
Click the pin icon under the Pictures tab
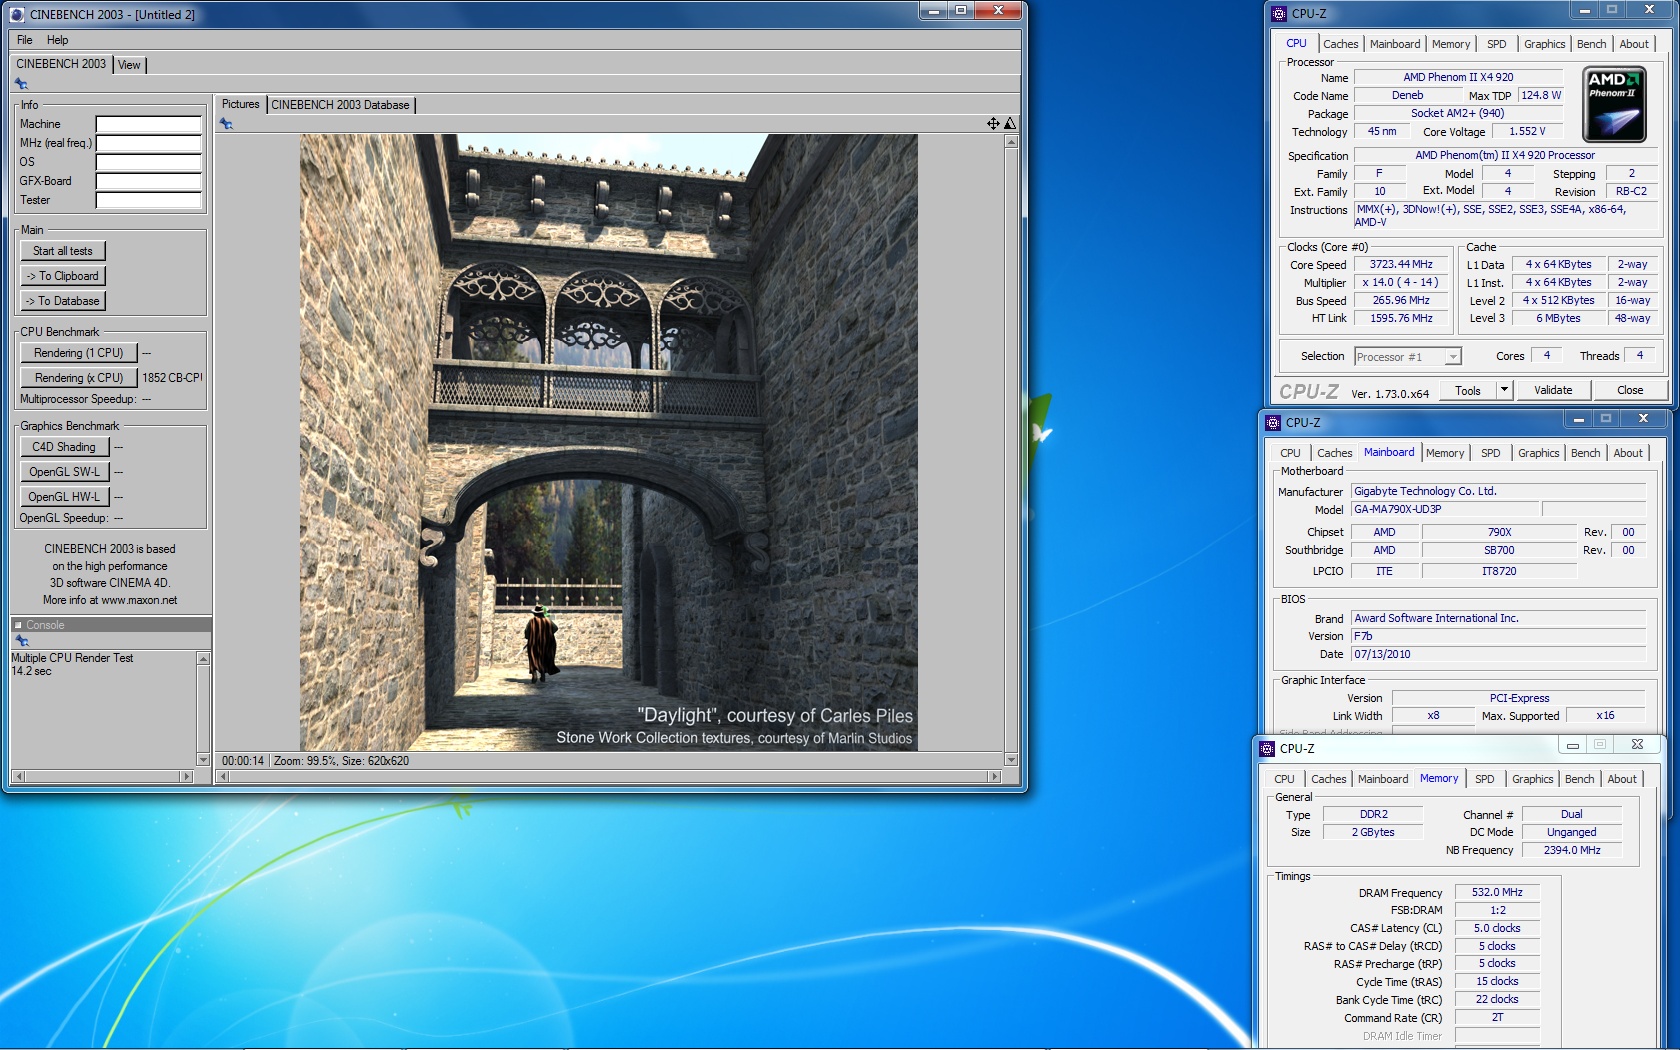226,124
